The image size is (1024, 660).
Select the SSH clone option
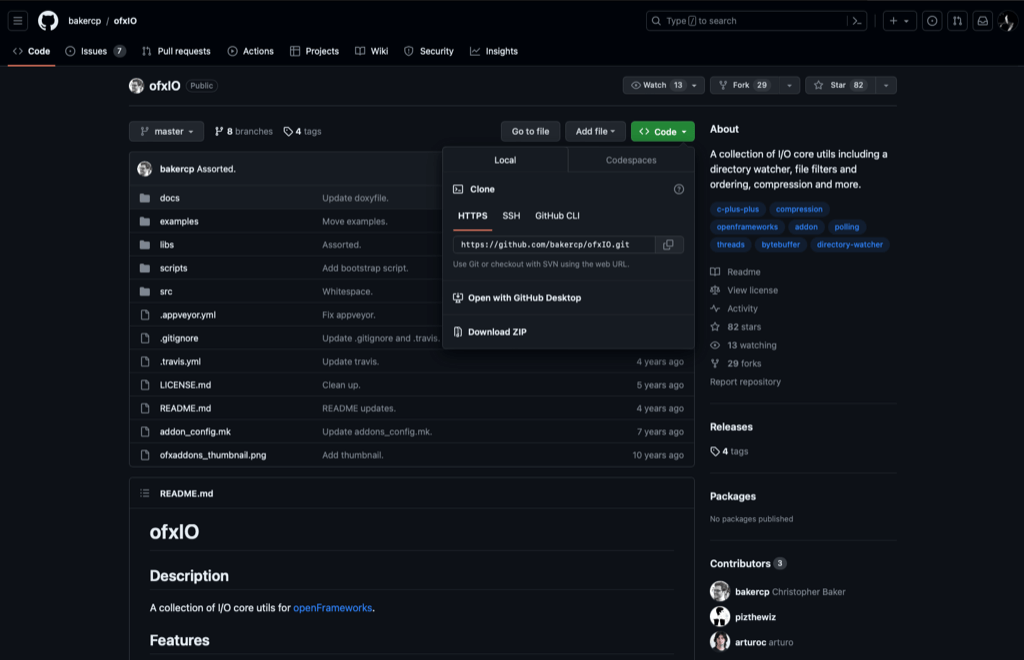[x=511, y=215]
